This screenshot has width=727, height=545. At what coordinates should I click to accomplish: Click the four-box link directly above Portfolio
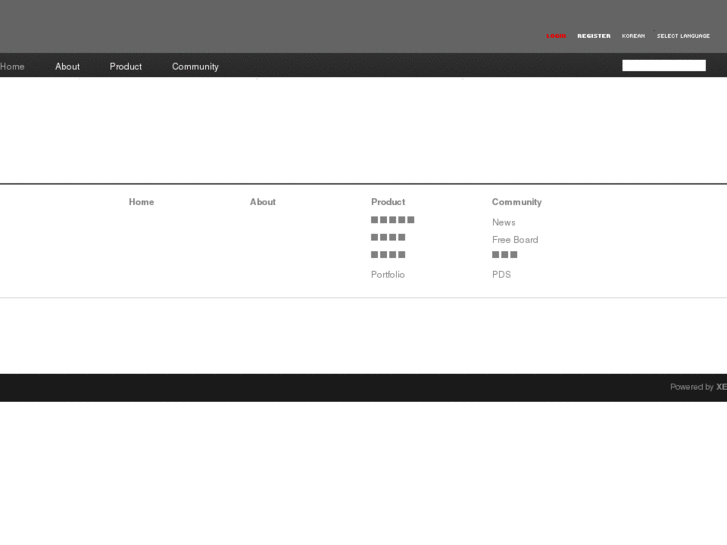pyautogui.click(x=388, y=255)
